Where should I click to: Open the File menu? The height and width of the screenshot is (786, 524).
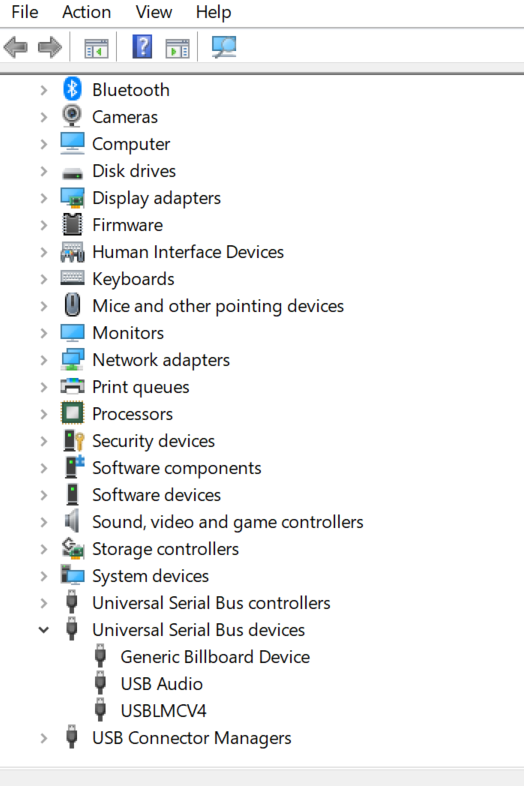25,12
